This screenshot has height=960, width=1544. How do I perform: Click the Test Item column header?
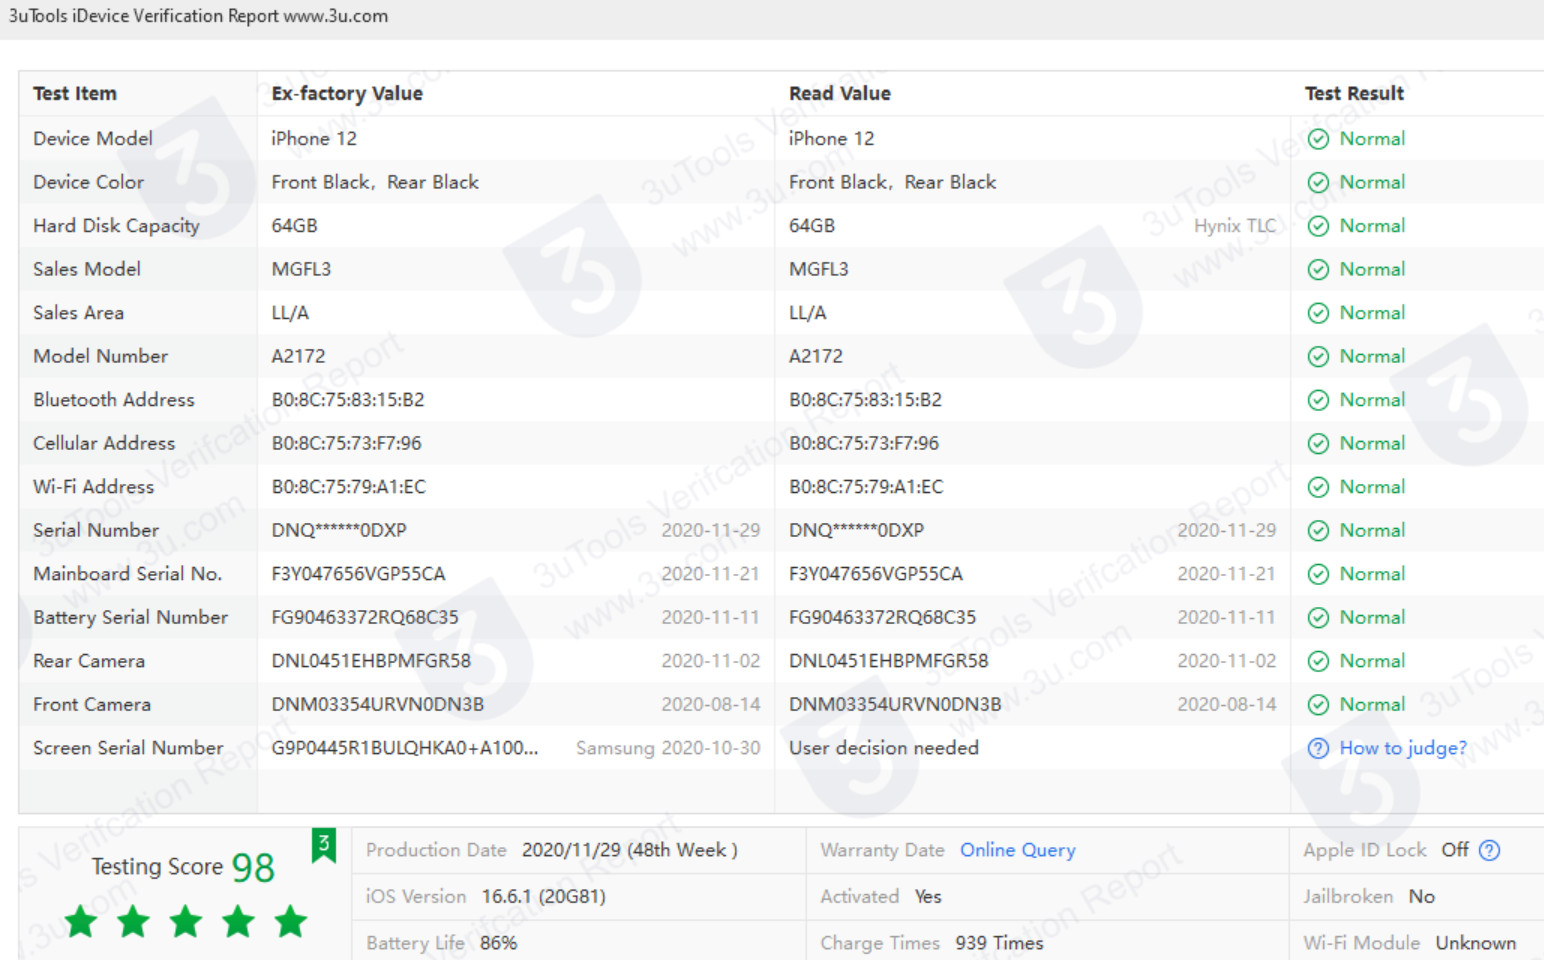(75, 93)
